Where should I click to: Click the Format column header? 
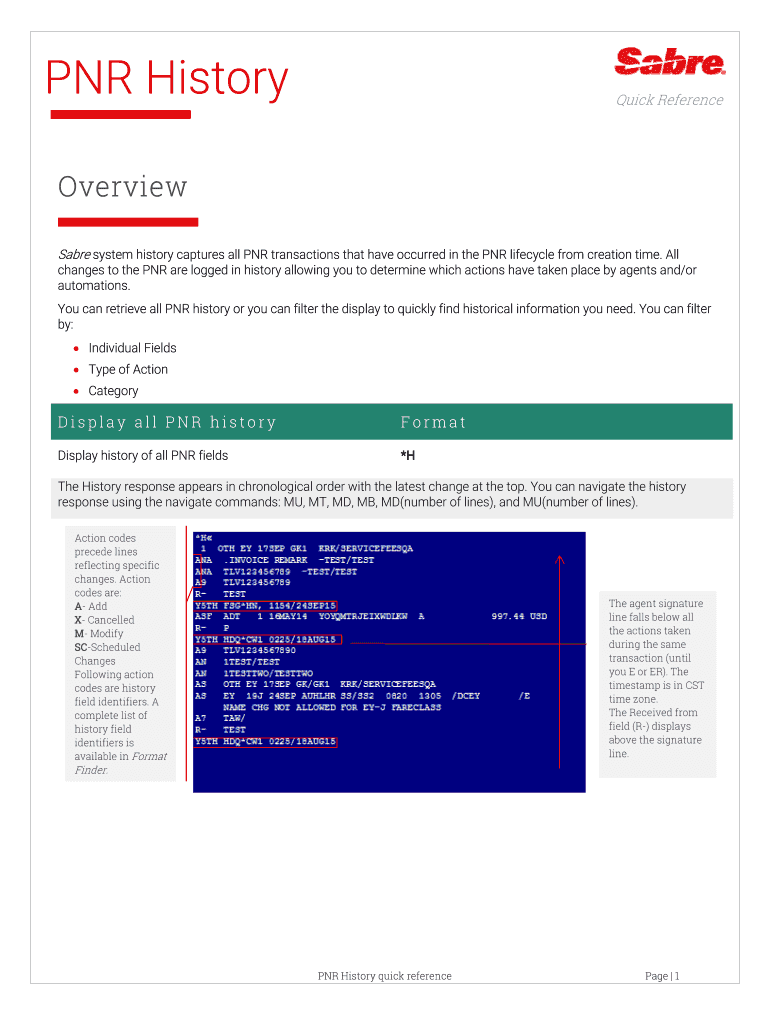(433, 422)
